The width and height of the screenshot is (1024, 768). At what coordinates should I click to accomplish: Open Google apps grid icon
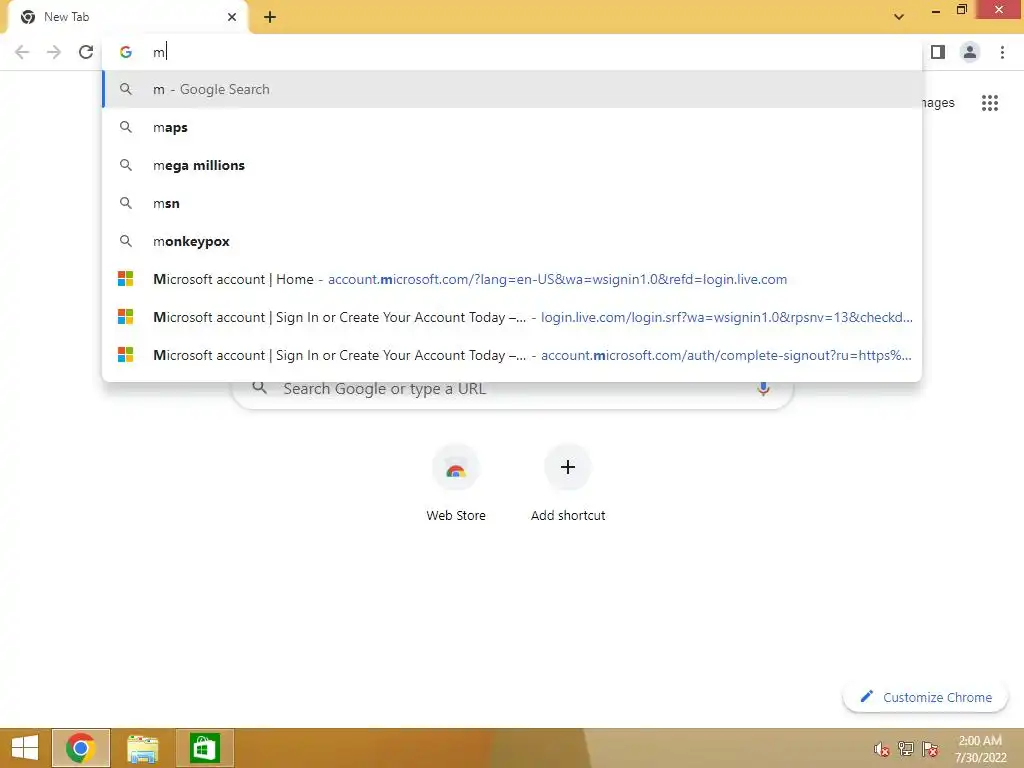click(989, 103)
